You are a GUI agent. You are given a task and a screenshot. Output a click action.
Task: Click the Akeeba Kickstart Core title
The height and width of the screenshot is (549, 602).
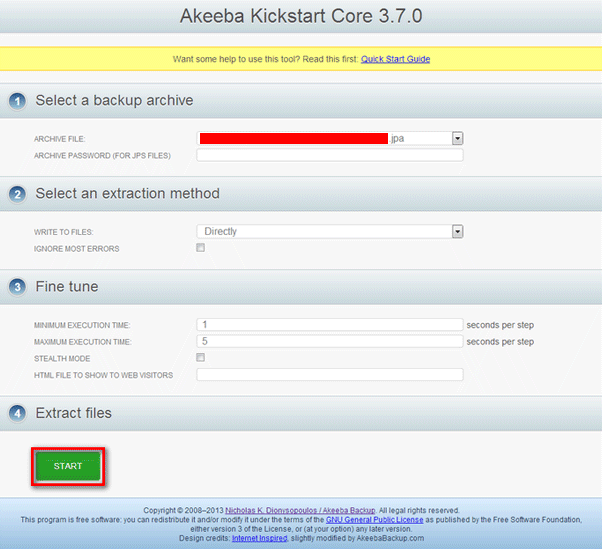(x=300, y=17)
